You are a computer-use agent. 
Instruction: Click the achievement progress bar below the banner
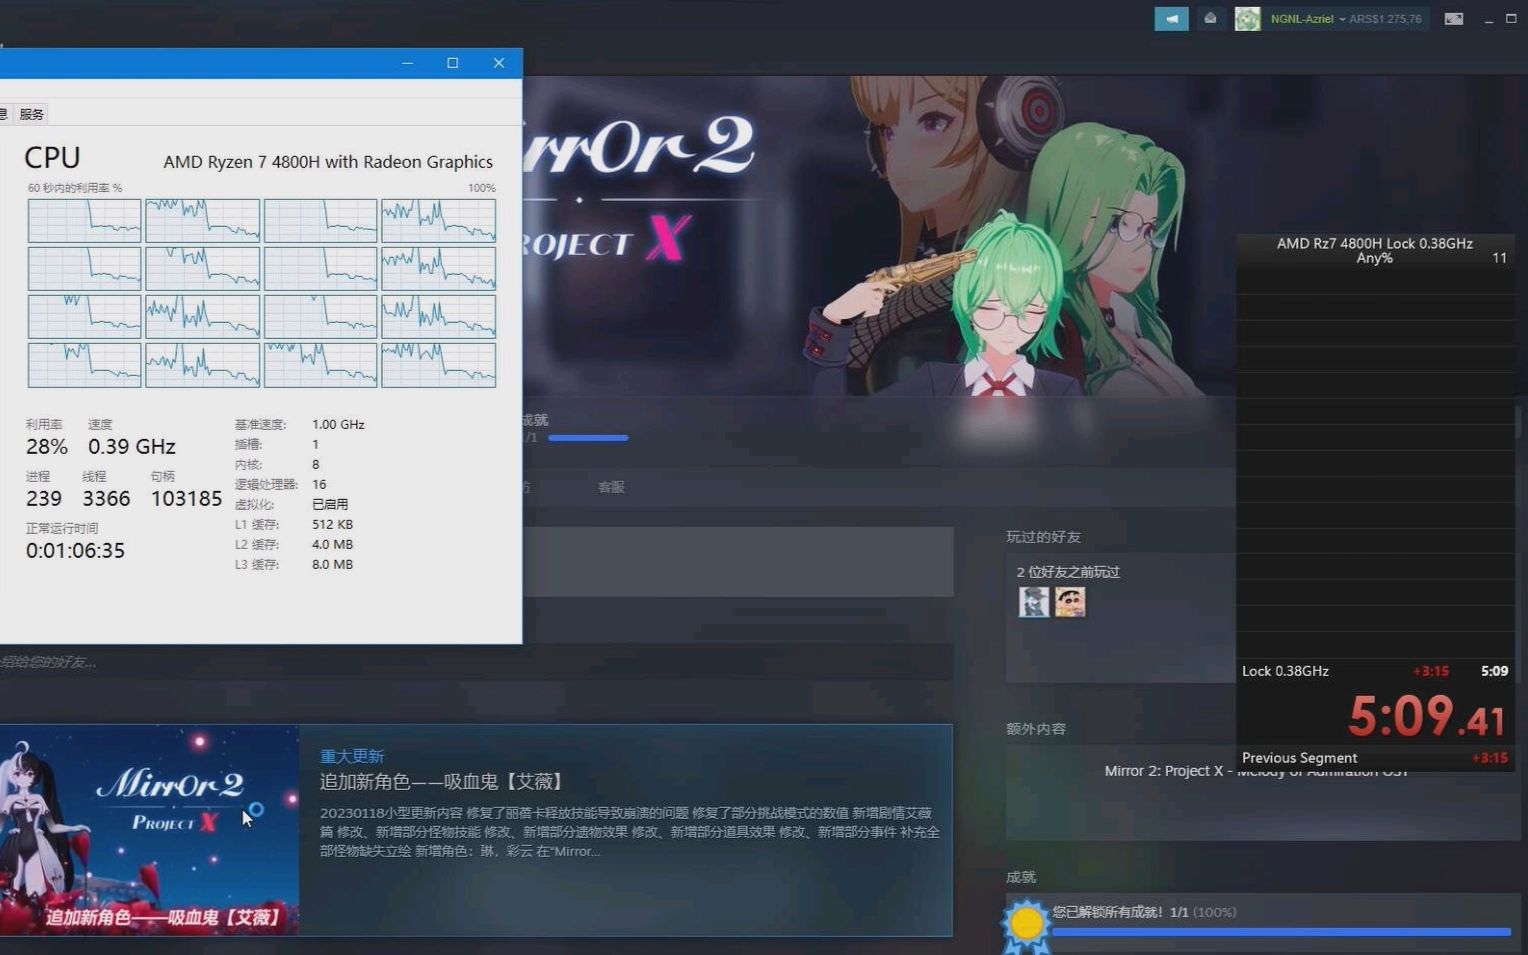(x=588, y=438)
